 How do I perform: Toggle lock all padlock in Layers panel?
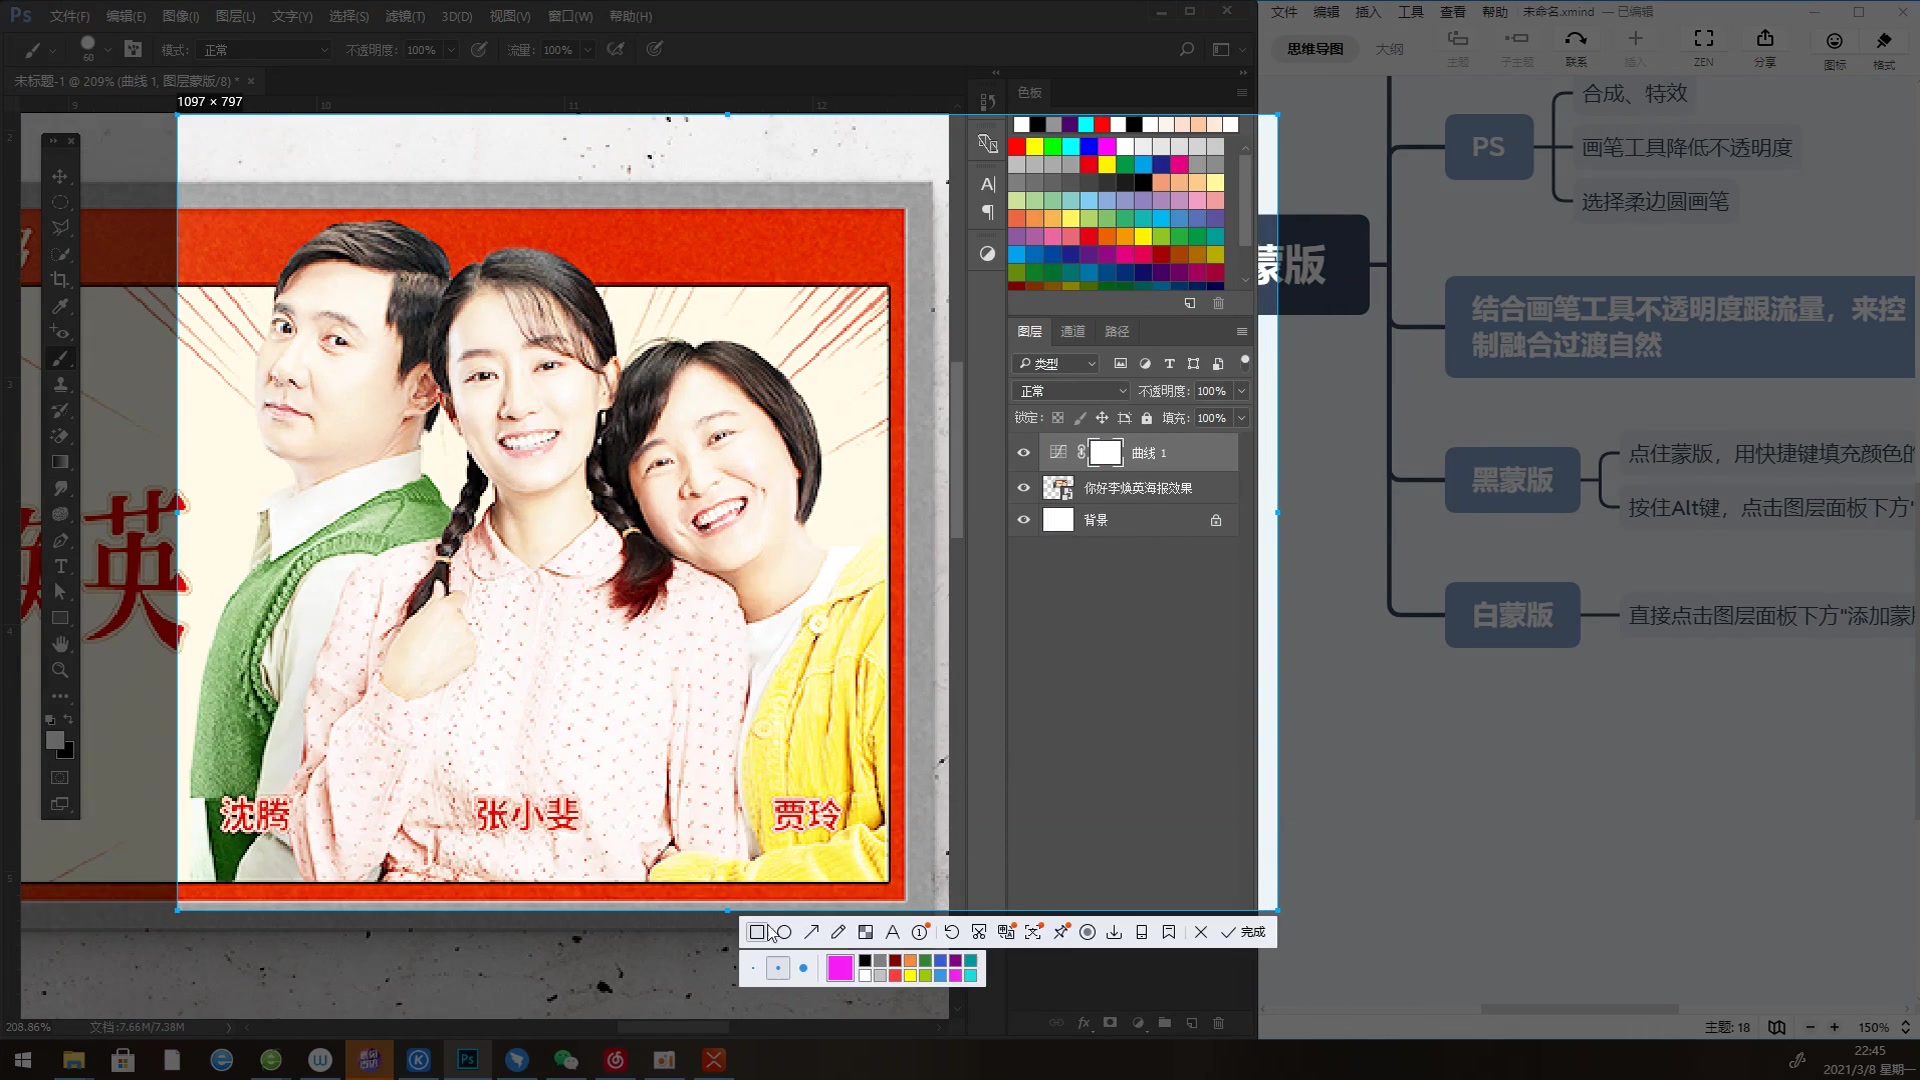1146,418
